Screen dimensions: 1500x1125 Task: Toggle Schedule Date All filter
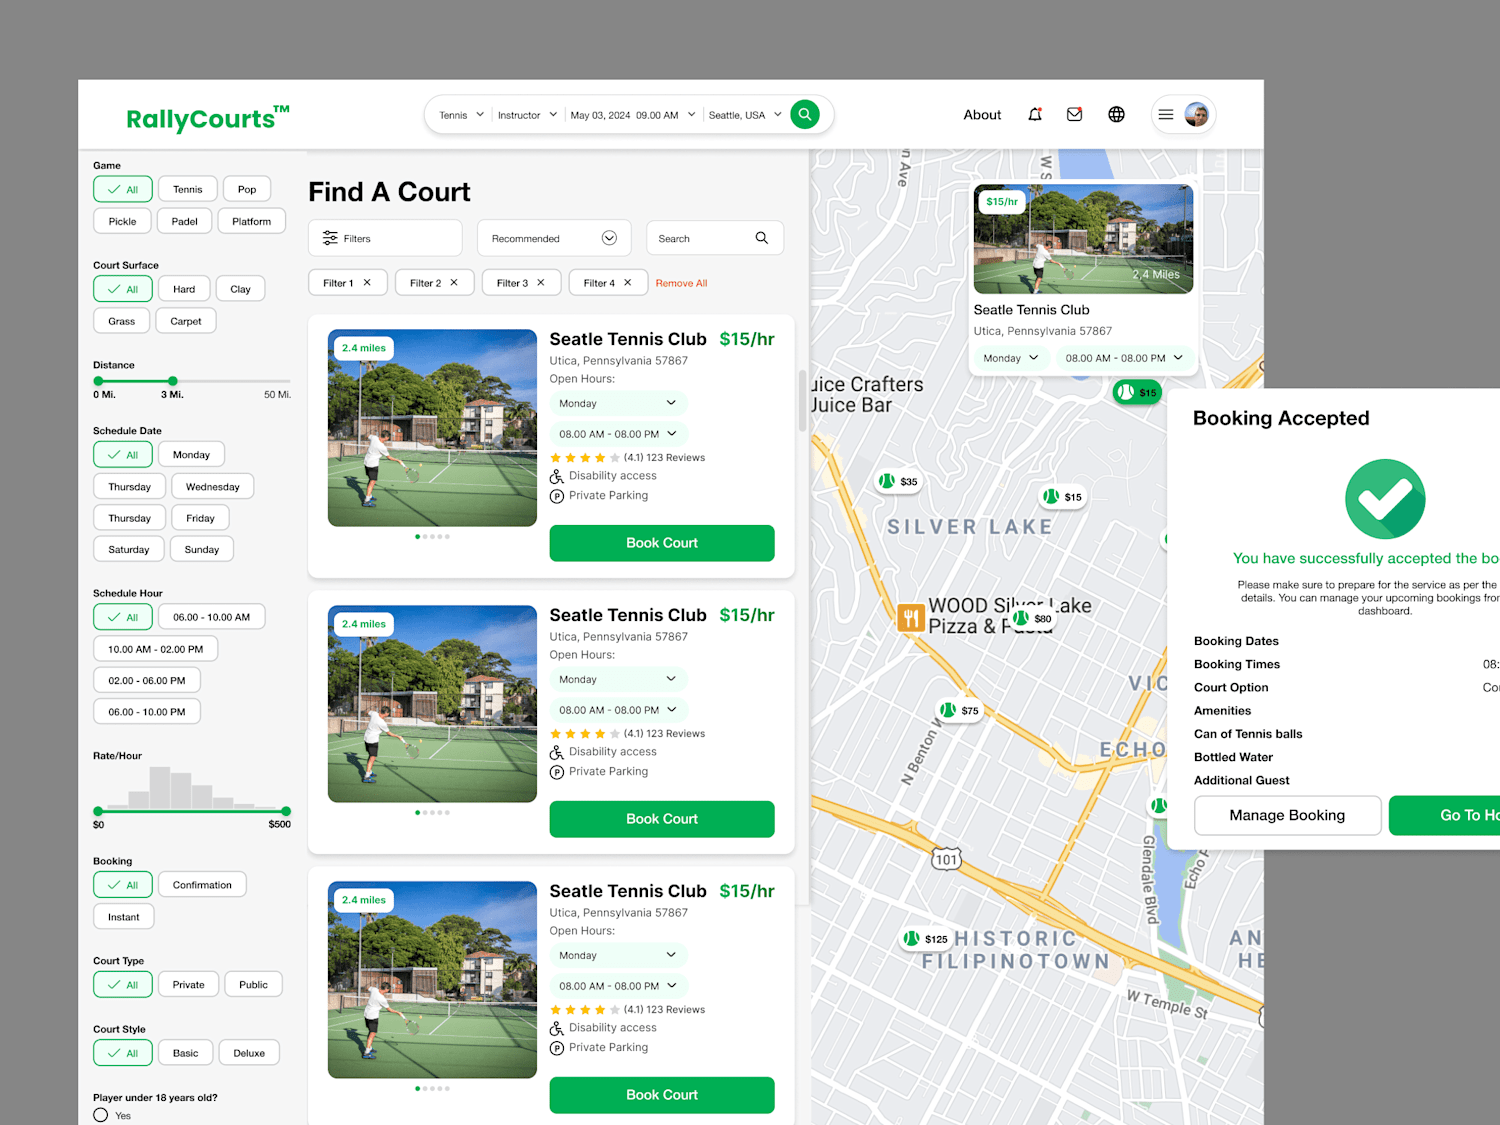[123, 455]
